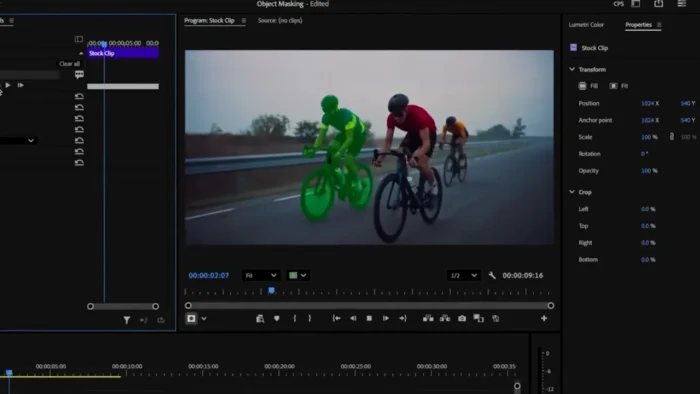Screen dimensions: 700x394
Task: Open the green mask overlay color dropdown
Action: (x=298, y=275)
